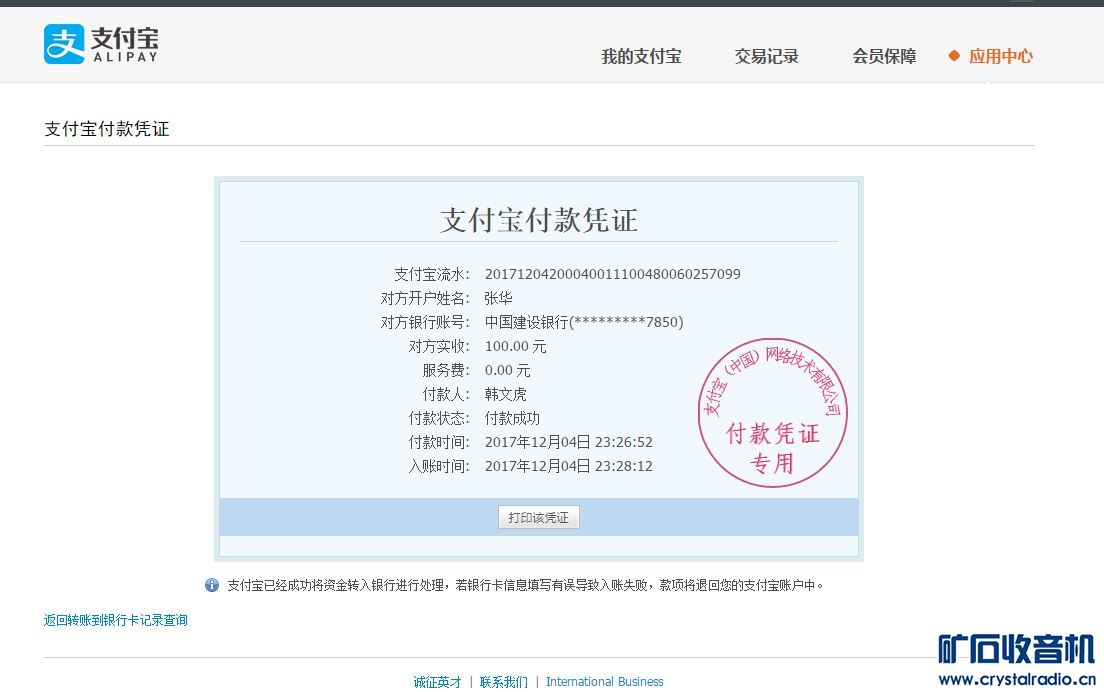Open 会员保障 section
This screenshot has width=1104, height=692.
(884, 56)
